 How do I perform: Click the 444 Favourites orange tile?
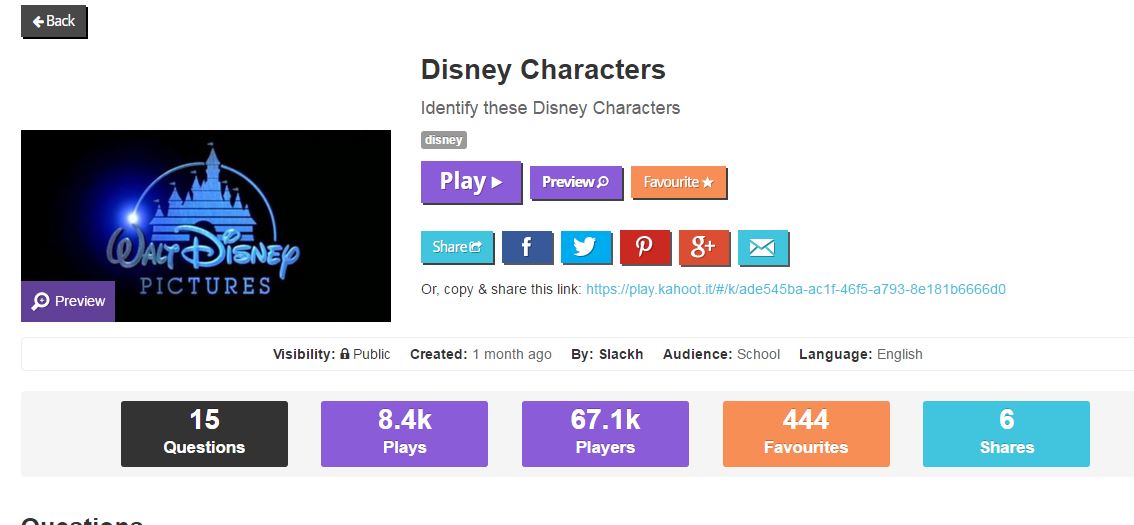tap(806, 434)
